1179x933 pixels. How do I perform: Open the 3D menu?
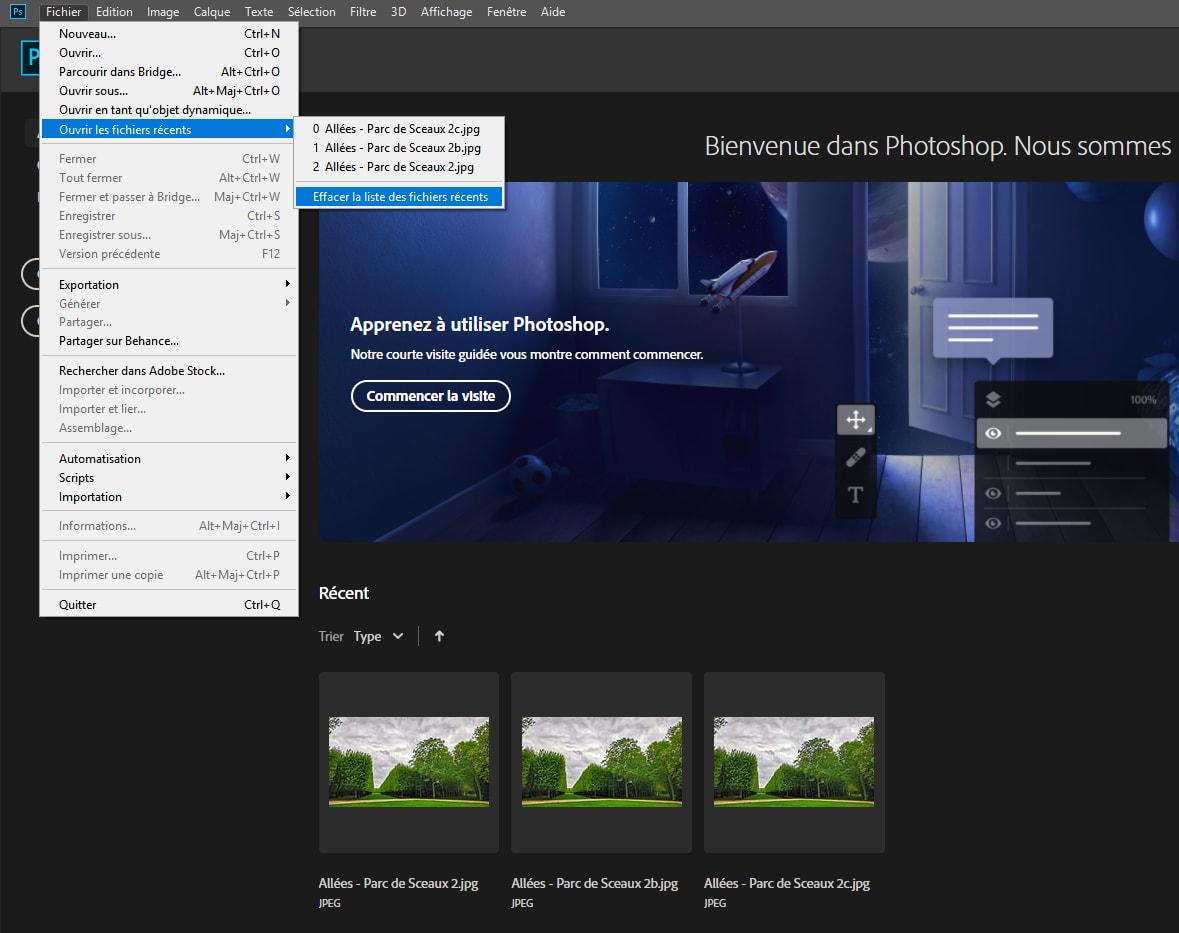point(399,11)
